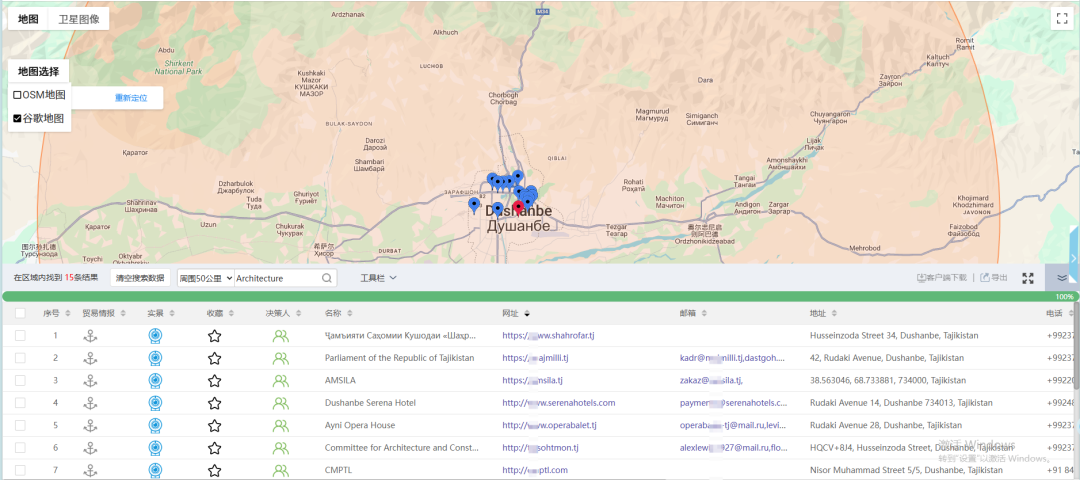Click 清空搜索数据 button
The height and width of the screenshot is (480, 1080).
(x=141, y=278)
